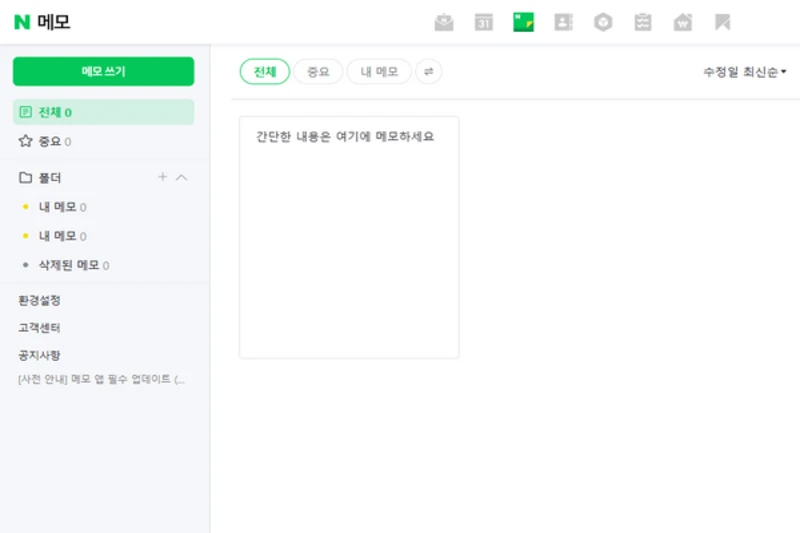Open the 수정일 최신순 sort dropdown
This screenshot has width=800, height=533.
(744, 72)
